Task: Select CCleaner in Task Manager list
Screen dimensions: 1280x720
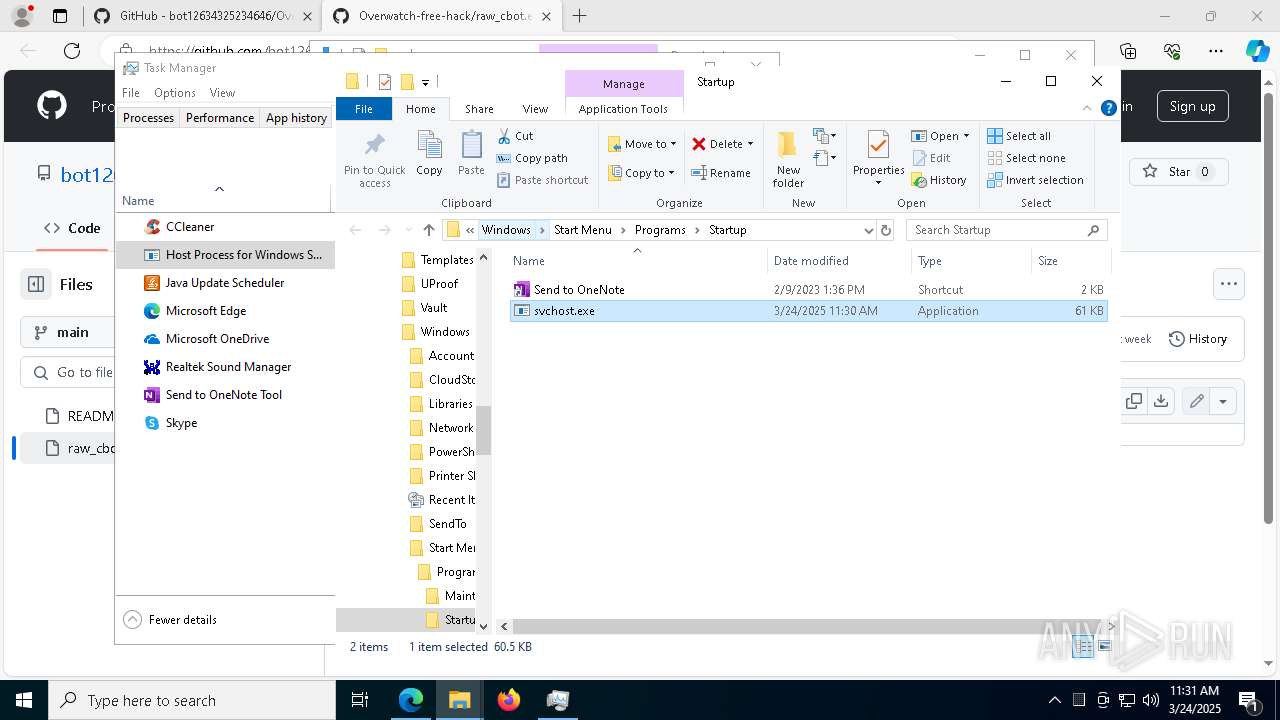Action: pyautogui.click(x=225, y=227)
